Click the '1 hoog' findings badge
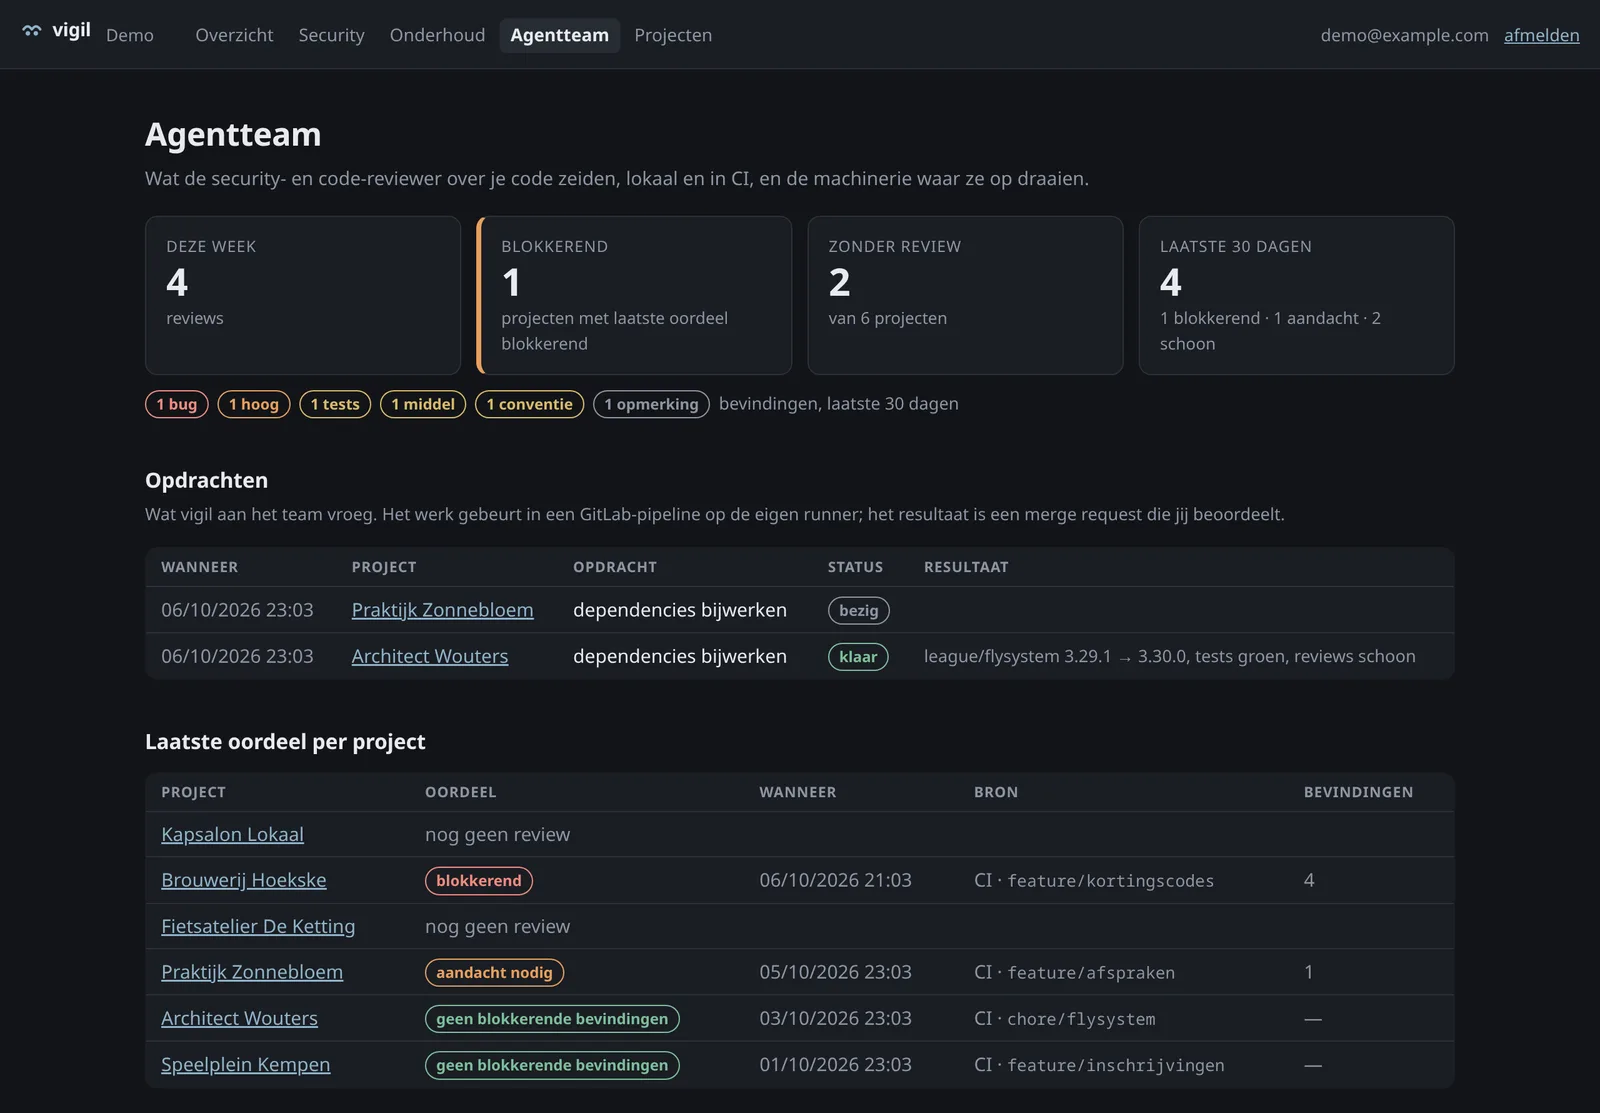Screen dimensions: 1600x1113 tap(254, 404)
